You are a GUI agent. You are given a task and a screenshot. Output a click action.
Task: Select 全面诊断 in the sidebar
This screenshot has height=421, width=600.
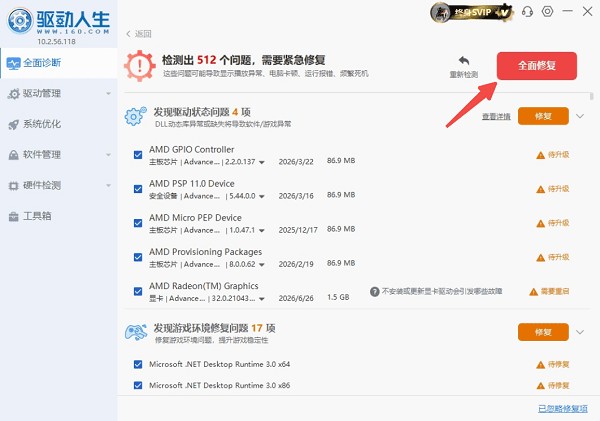pyautogui.click(x=59, y=63)
